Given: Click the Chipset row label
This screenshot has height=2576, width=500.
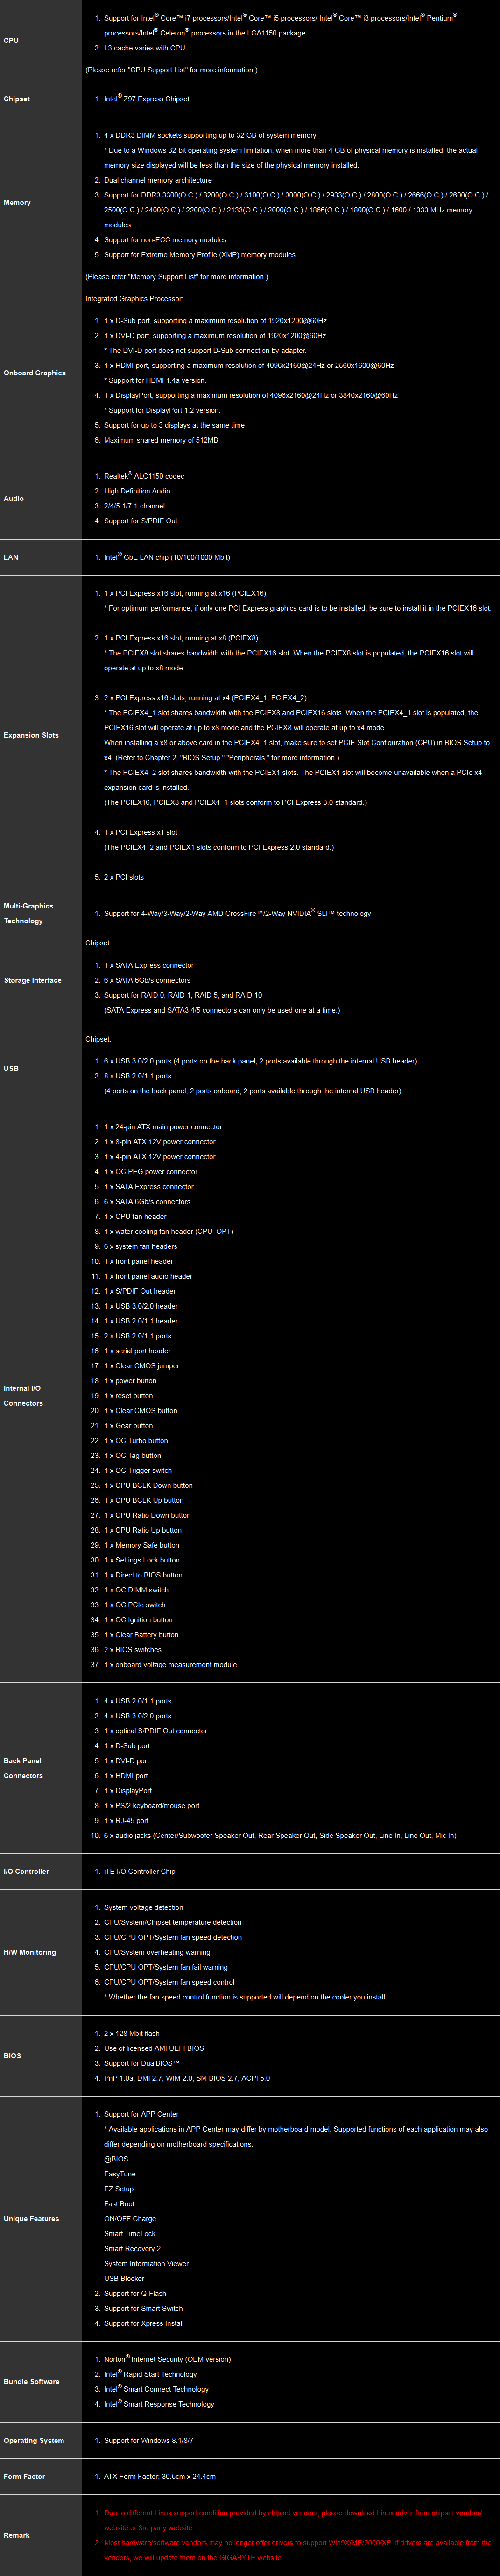Looking at the screenshot, I should [17, 99].
